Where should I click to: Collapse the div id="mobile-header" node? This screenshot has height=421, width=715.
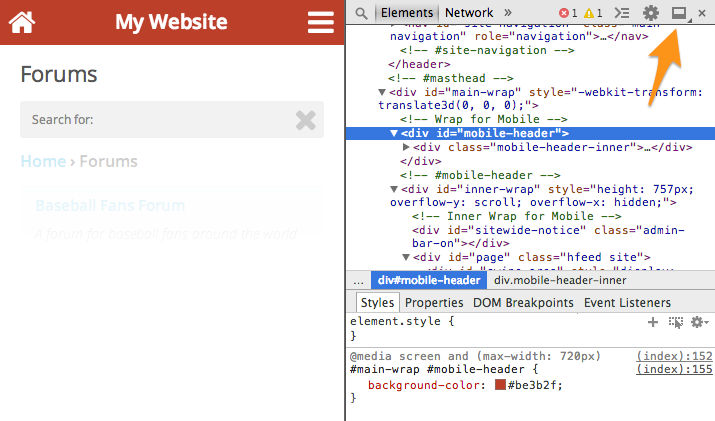click(x=394, y=133)
